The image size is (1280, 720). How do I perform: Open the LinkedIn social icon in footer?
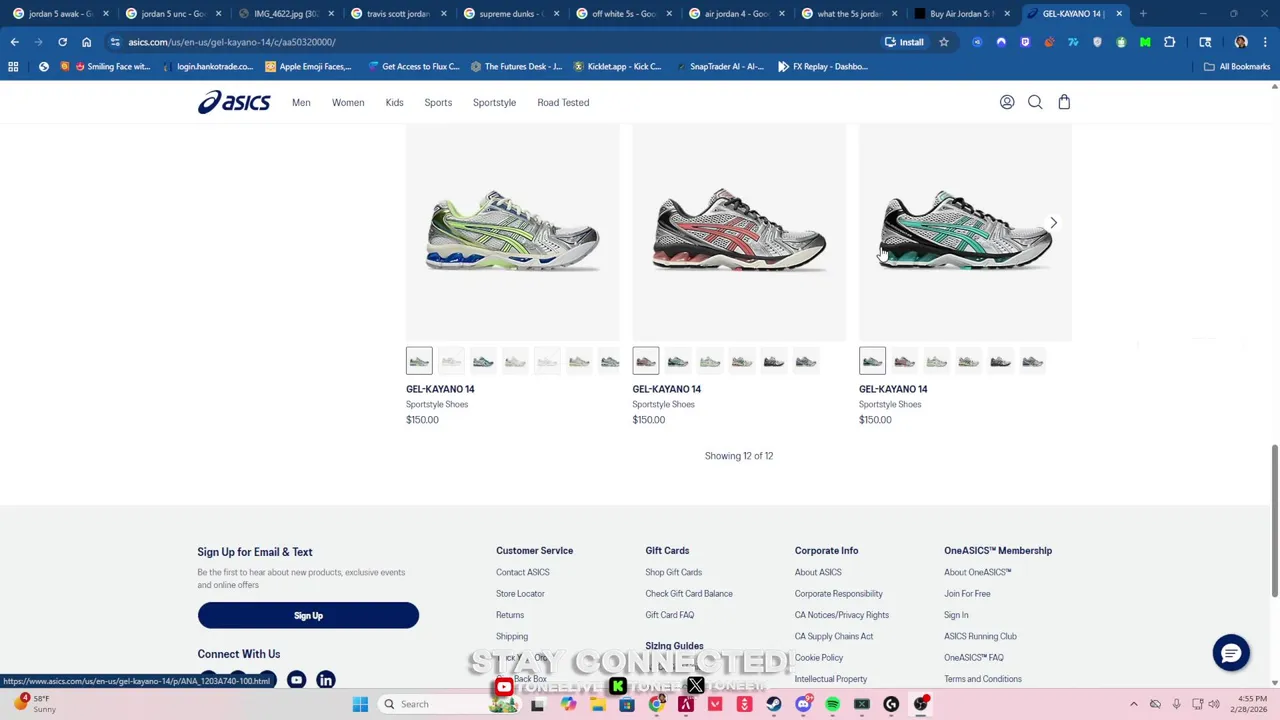pos(325,680)
